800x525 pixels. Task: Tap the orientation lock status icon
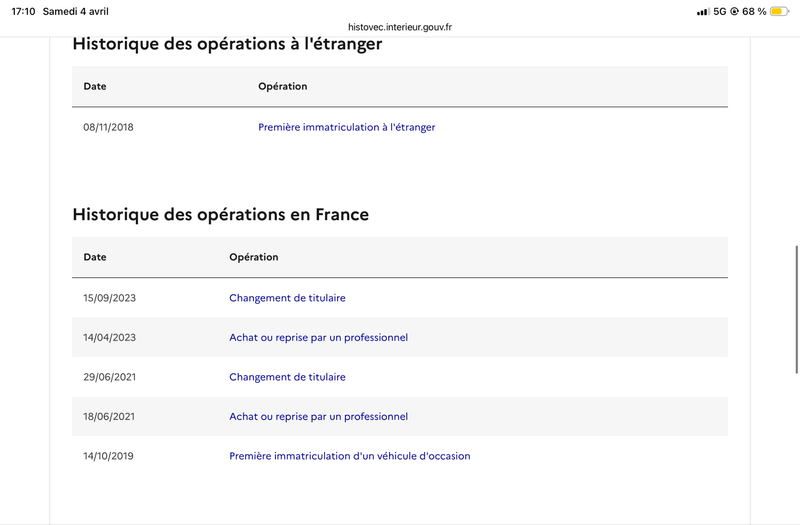click(x=734, y=11)
